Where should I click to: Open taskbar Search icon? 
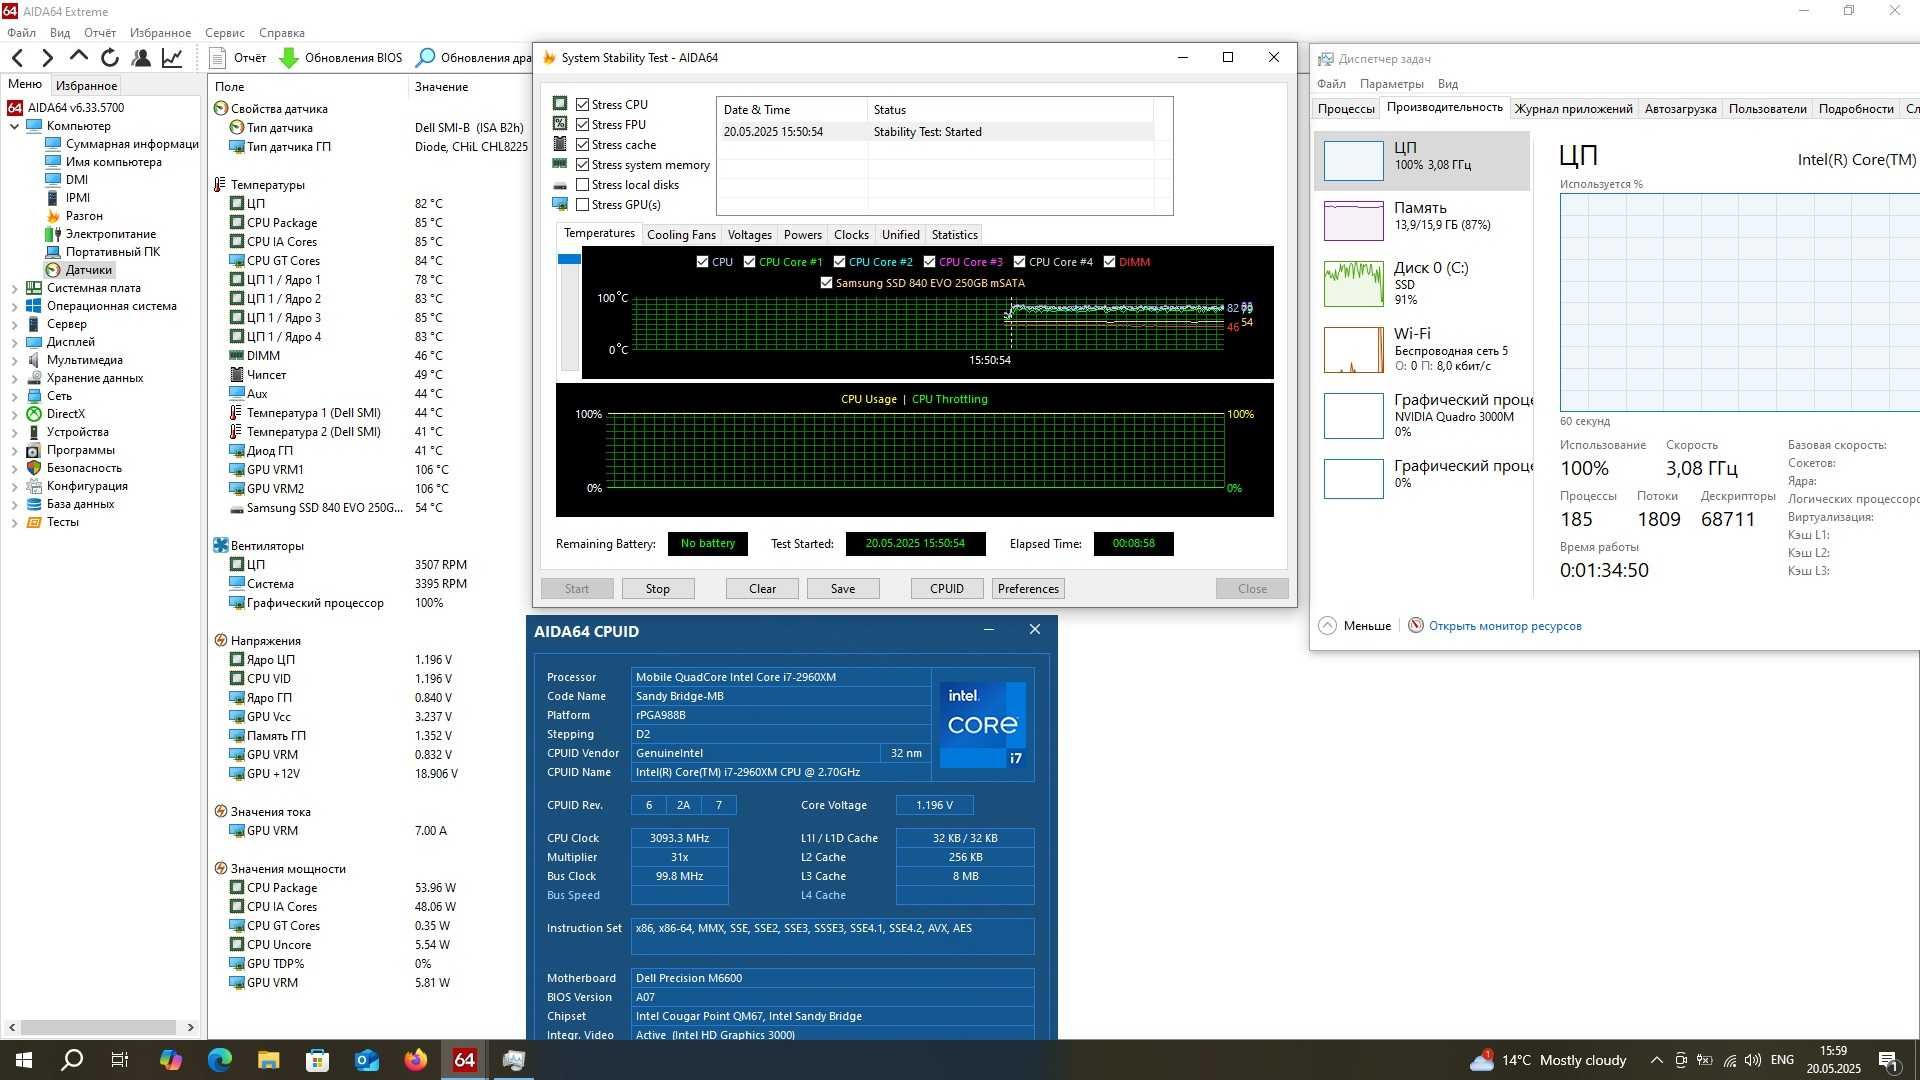[x=72, y=1060]
